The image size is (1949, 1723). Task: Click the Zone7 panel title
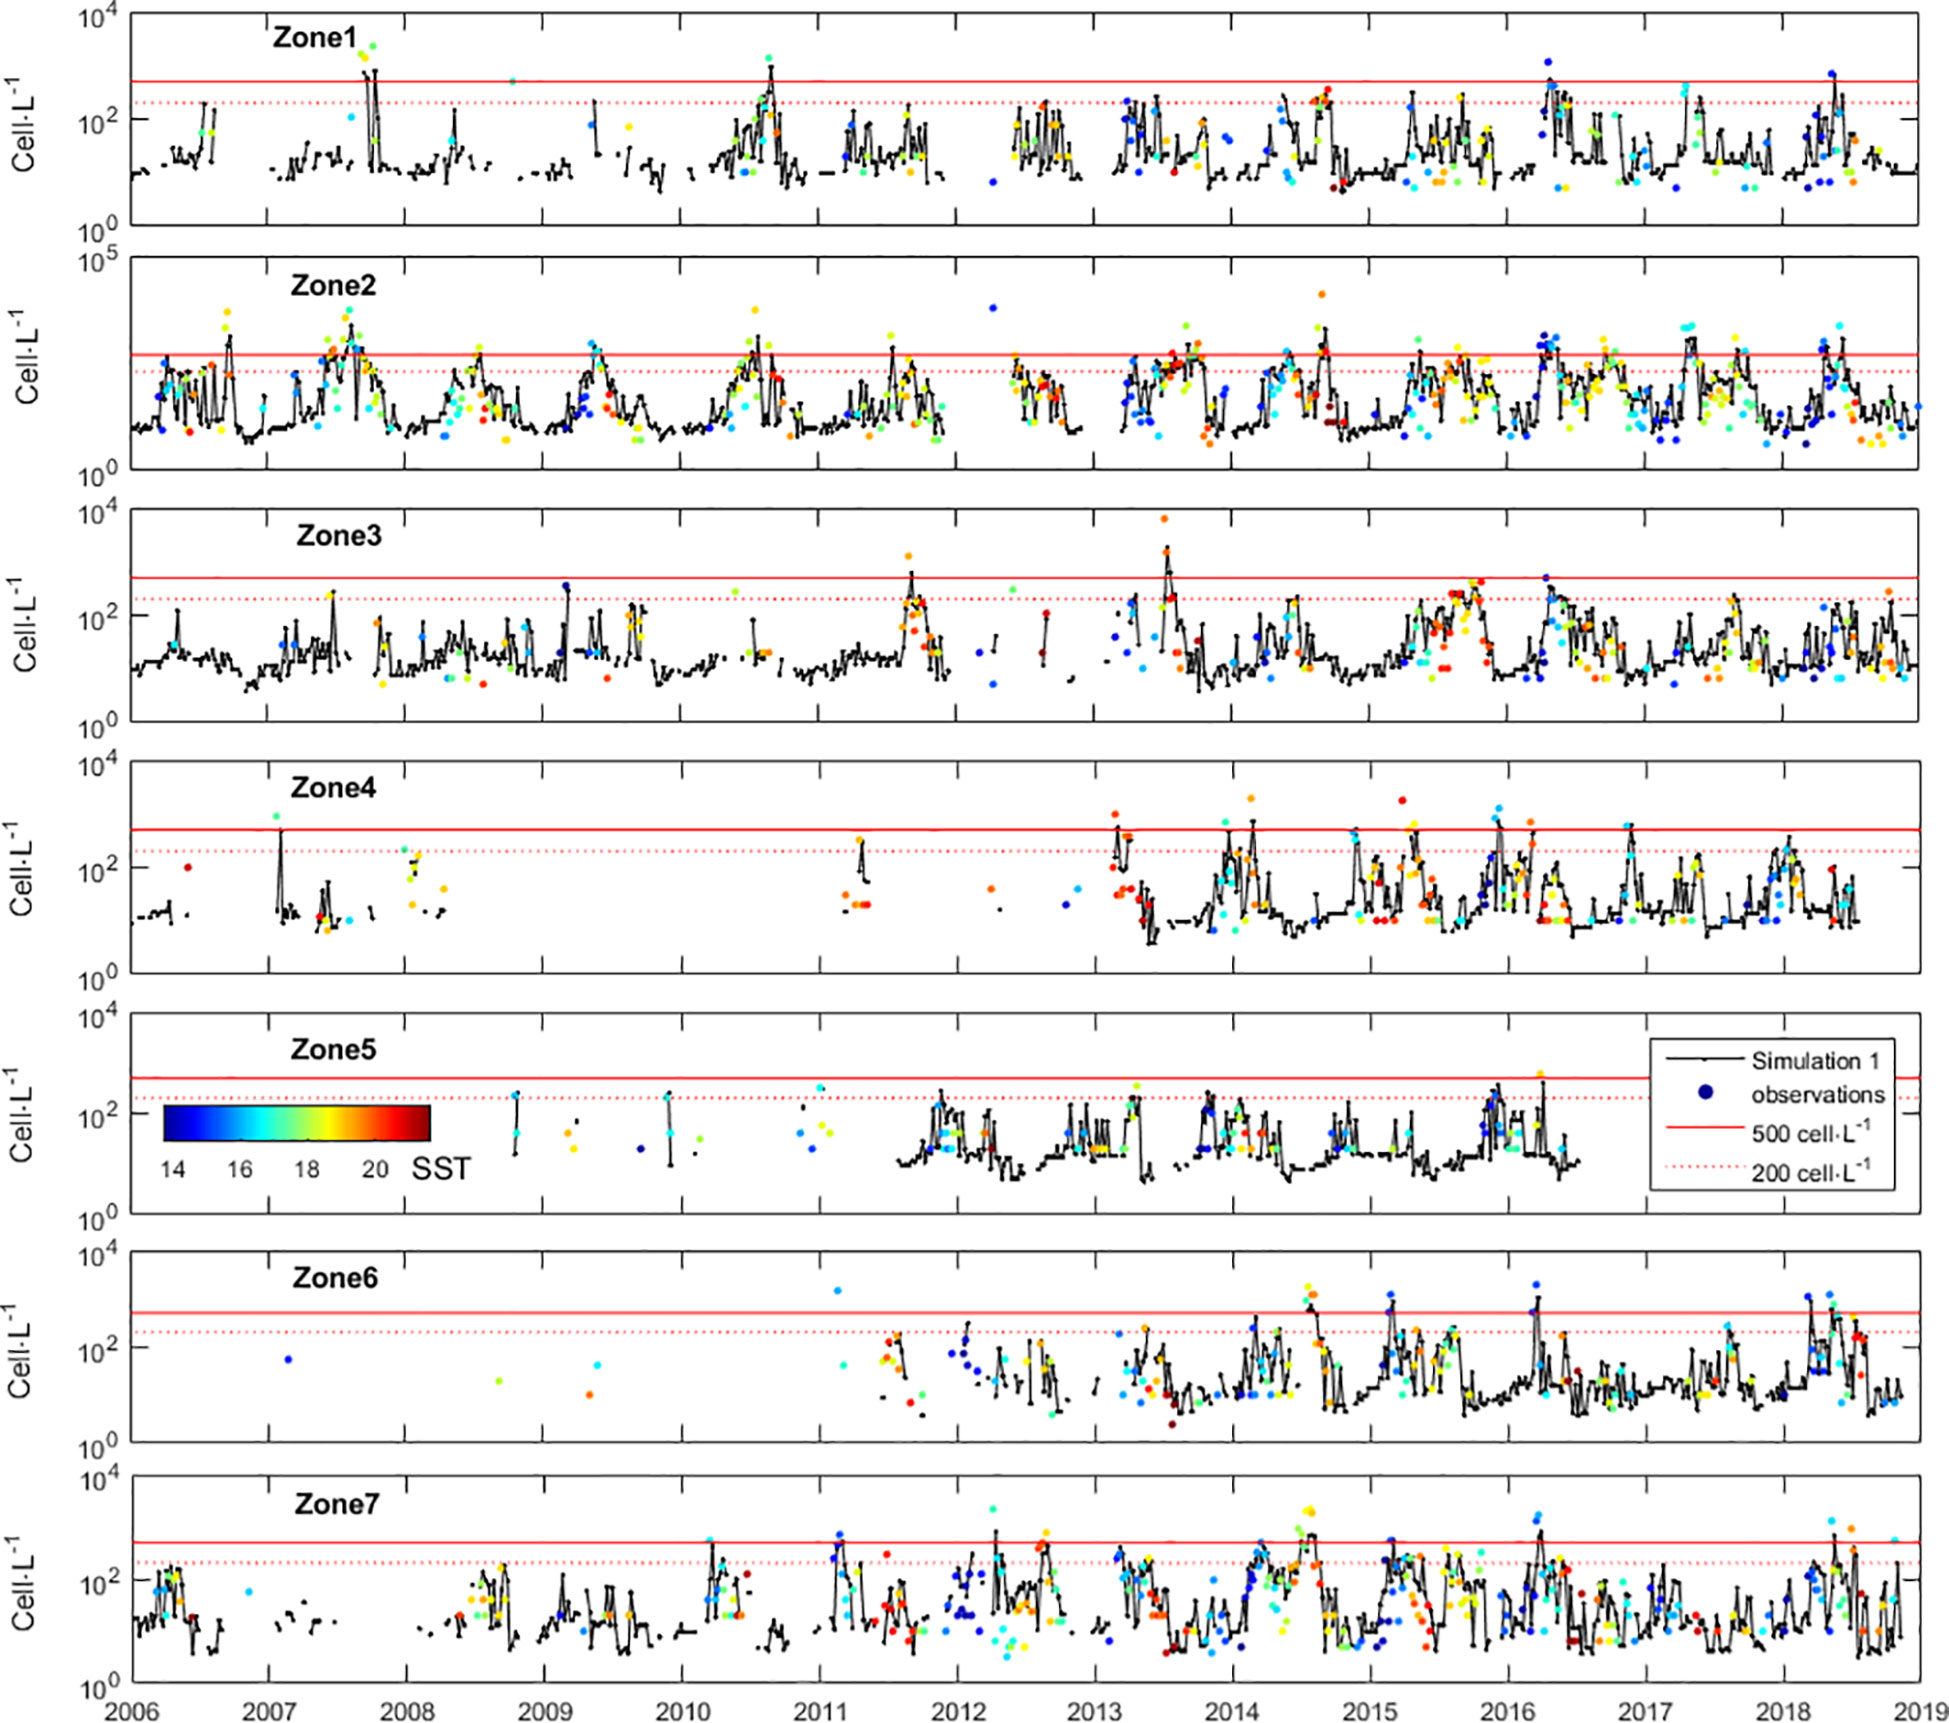point(337,1505)
